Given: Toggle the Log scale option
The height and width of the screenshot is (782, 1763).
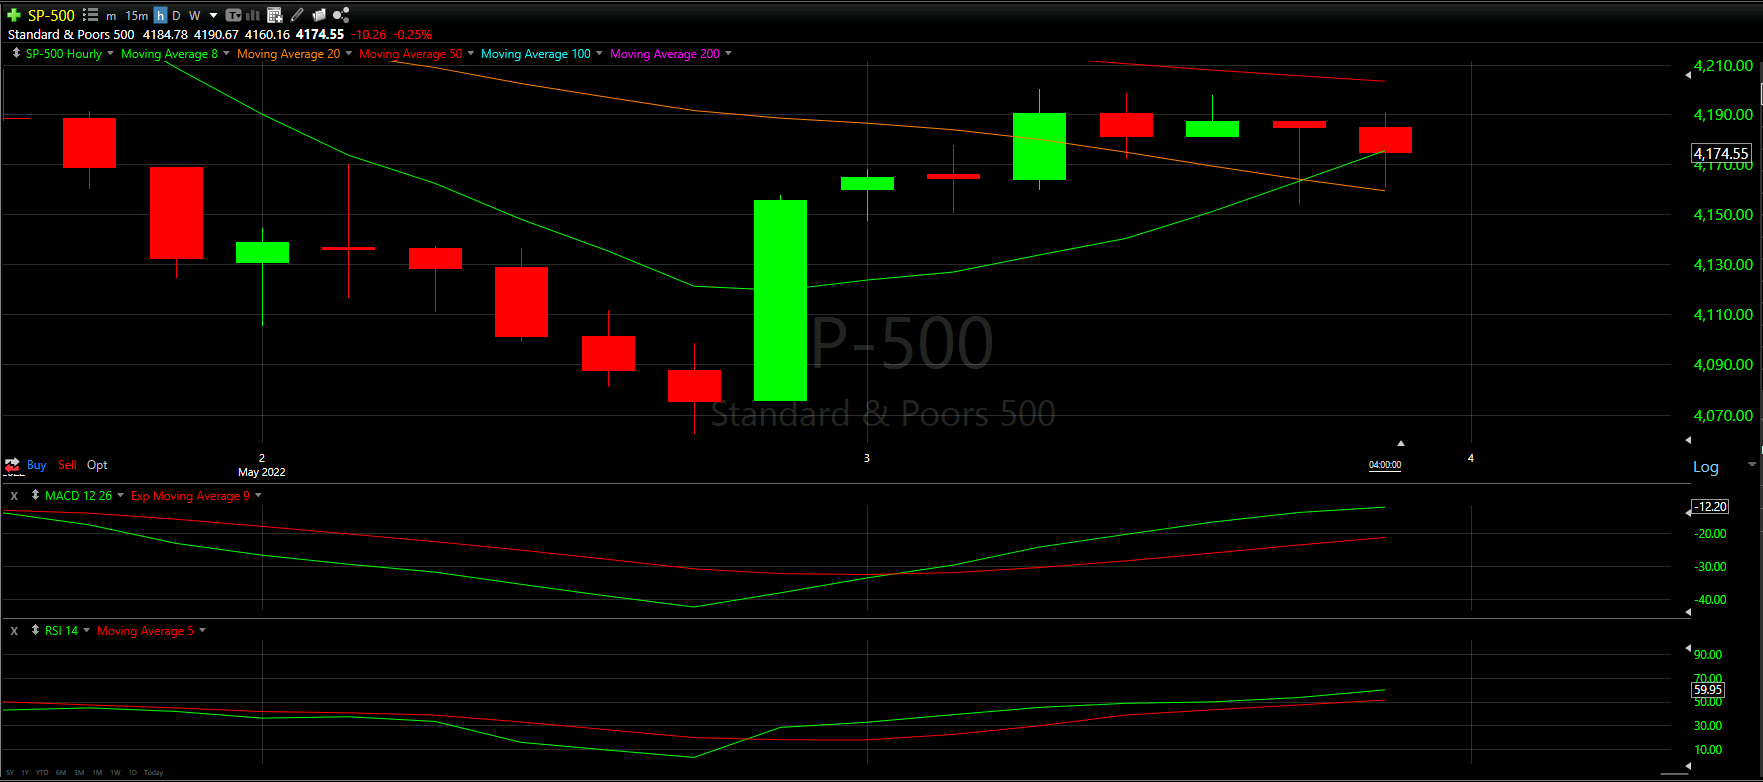Looking at the screenshot, I should point(1706,467).
